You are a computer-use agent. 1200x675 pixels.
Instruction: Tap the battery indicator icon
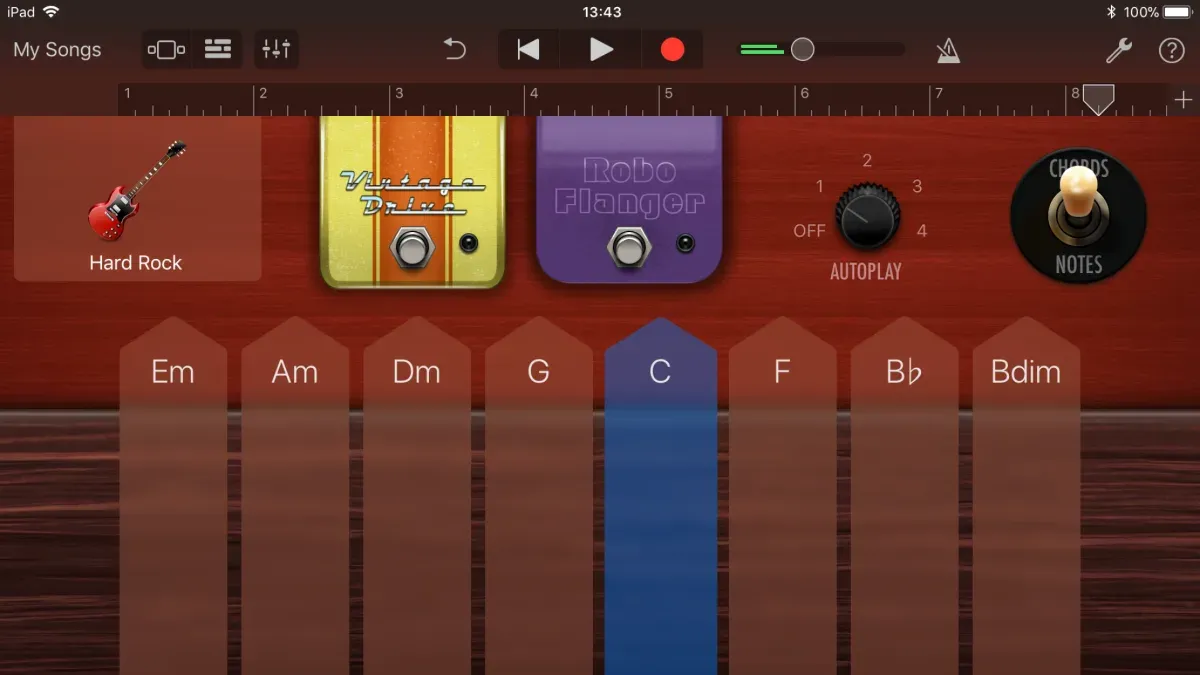click(1178, 12)
